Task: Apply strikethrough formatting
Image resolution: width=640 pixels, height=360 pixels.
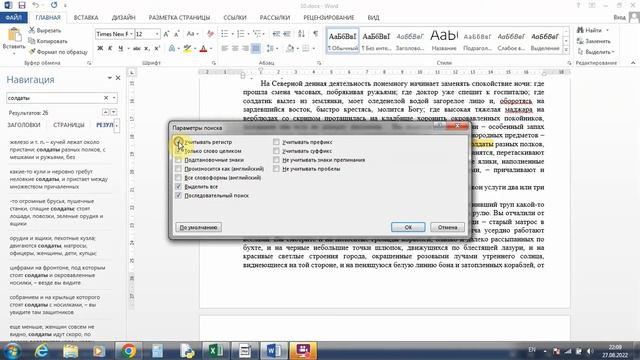Action: coord(137,49)
